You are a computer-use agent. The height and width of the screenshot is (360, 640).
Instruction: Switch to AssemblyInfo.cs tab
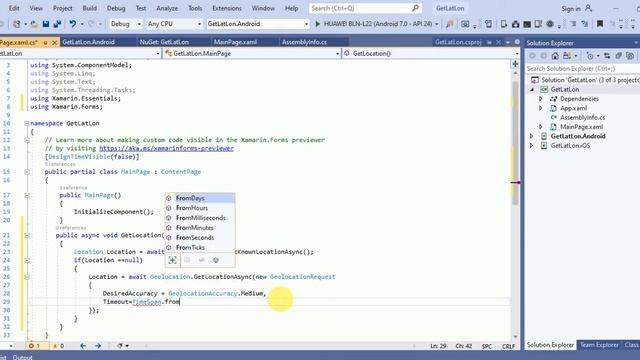coord(304,42)
